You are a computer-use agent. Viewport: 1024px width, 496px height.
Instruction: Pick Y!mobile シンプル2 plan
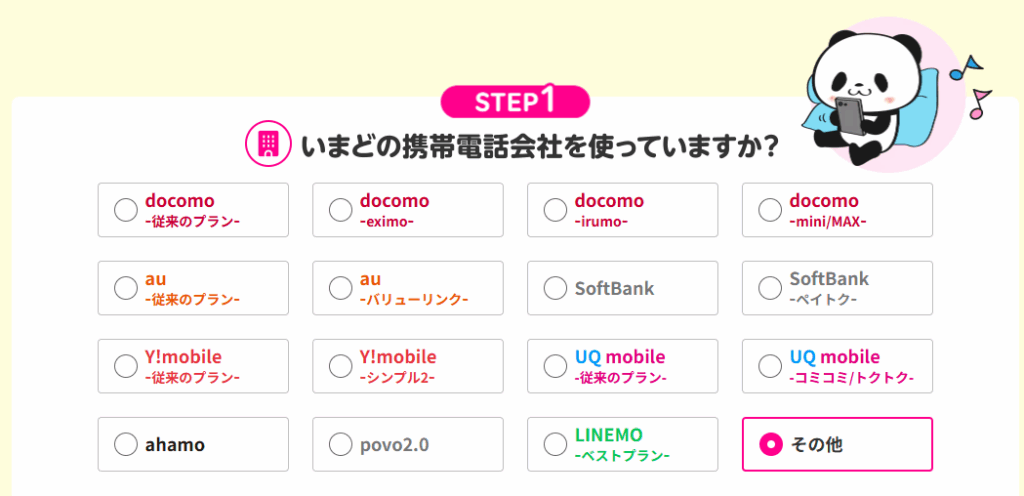[408, 366]
